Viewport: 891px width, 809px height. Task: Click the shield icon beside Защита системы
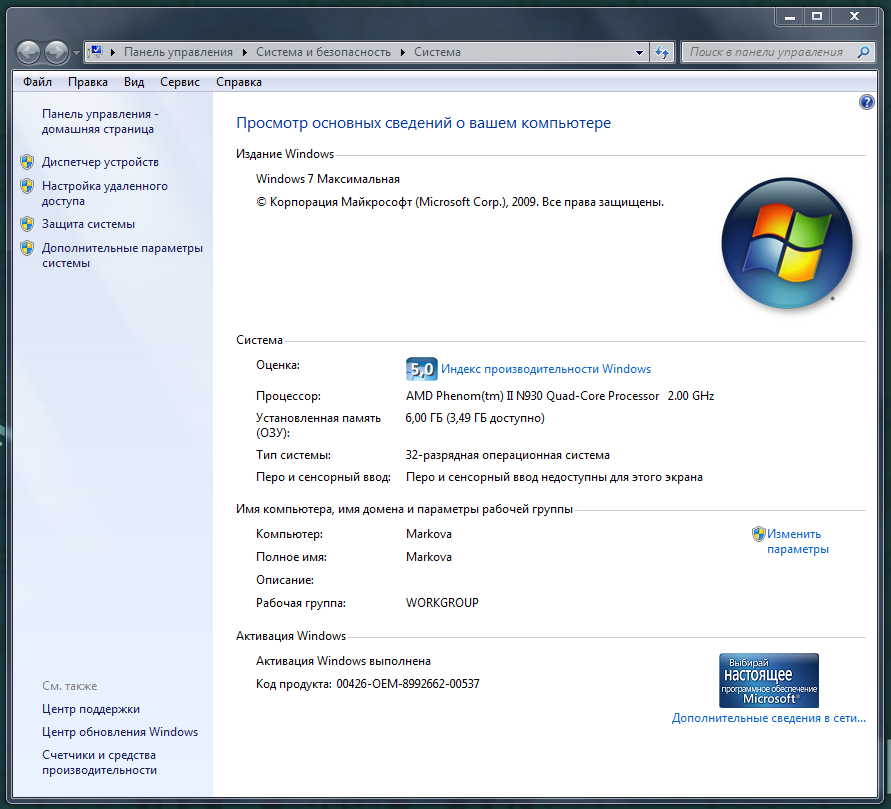click(27, 224)
